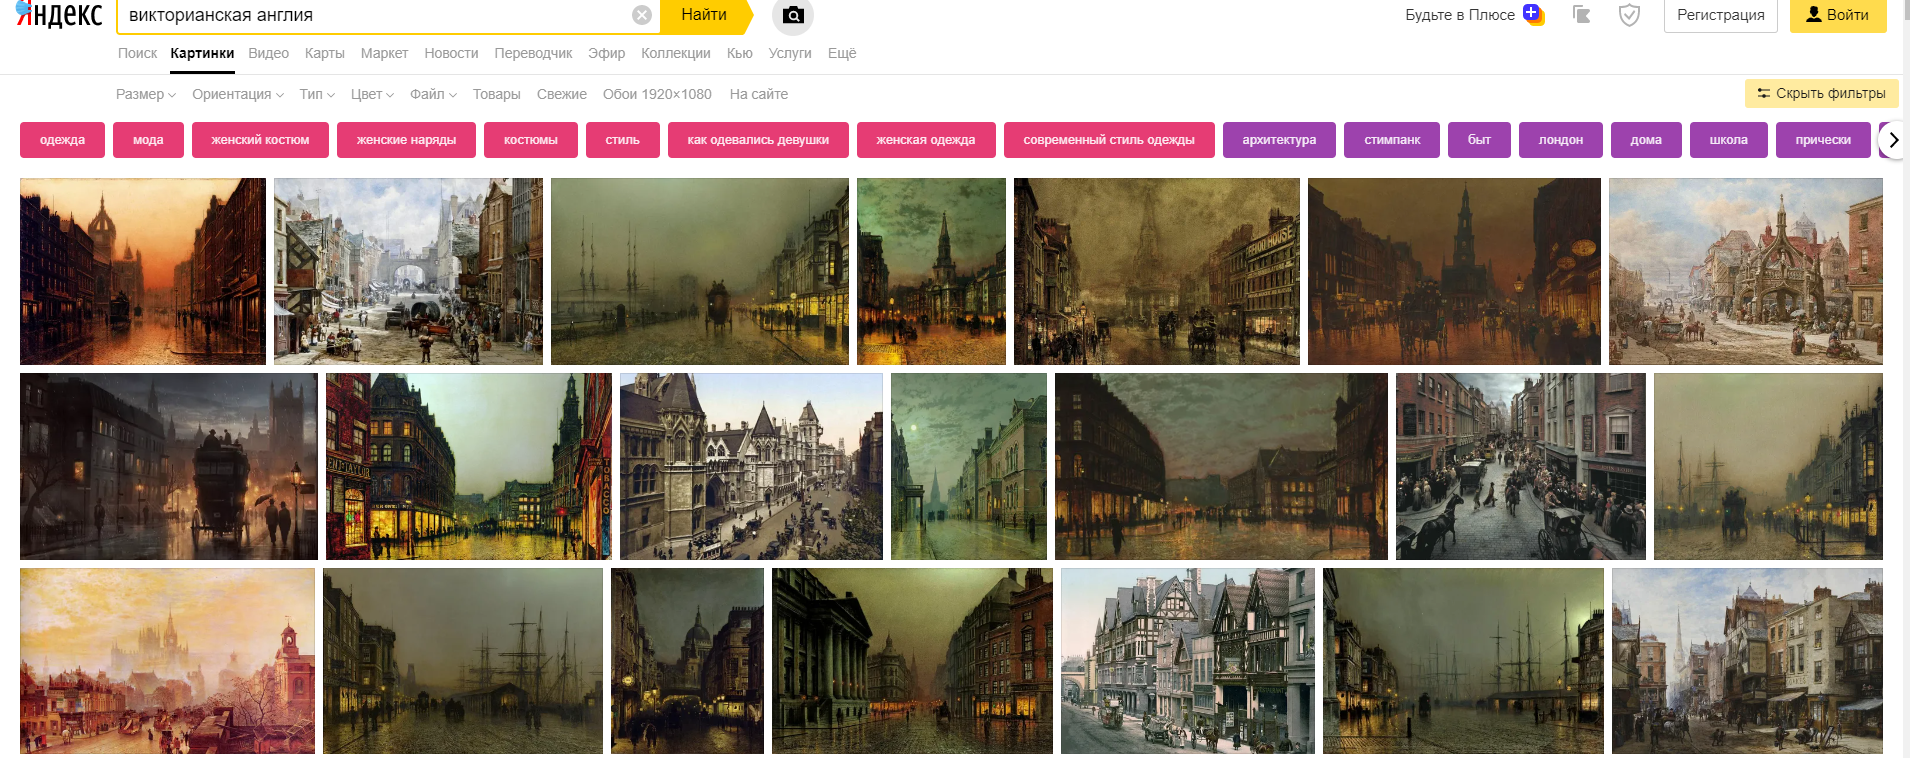Click the Yandex Plus badge icon
Image resolution: width=1910 pixels, height=758 pixels.
pos(1533,14)
